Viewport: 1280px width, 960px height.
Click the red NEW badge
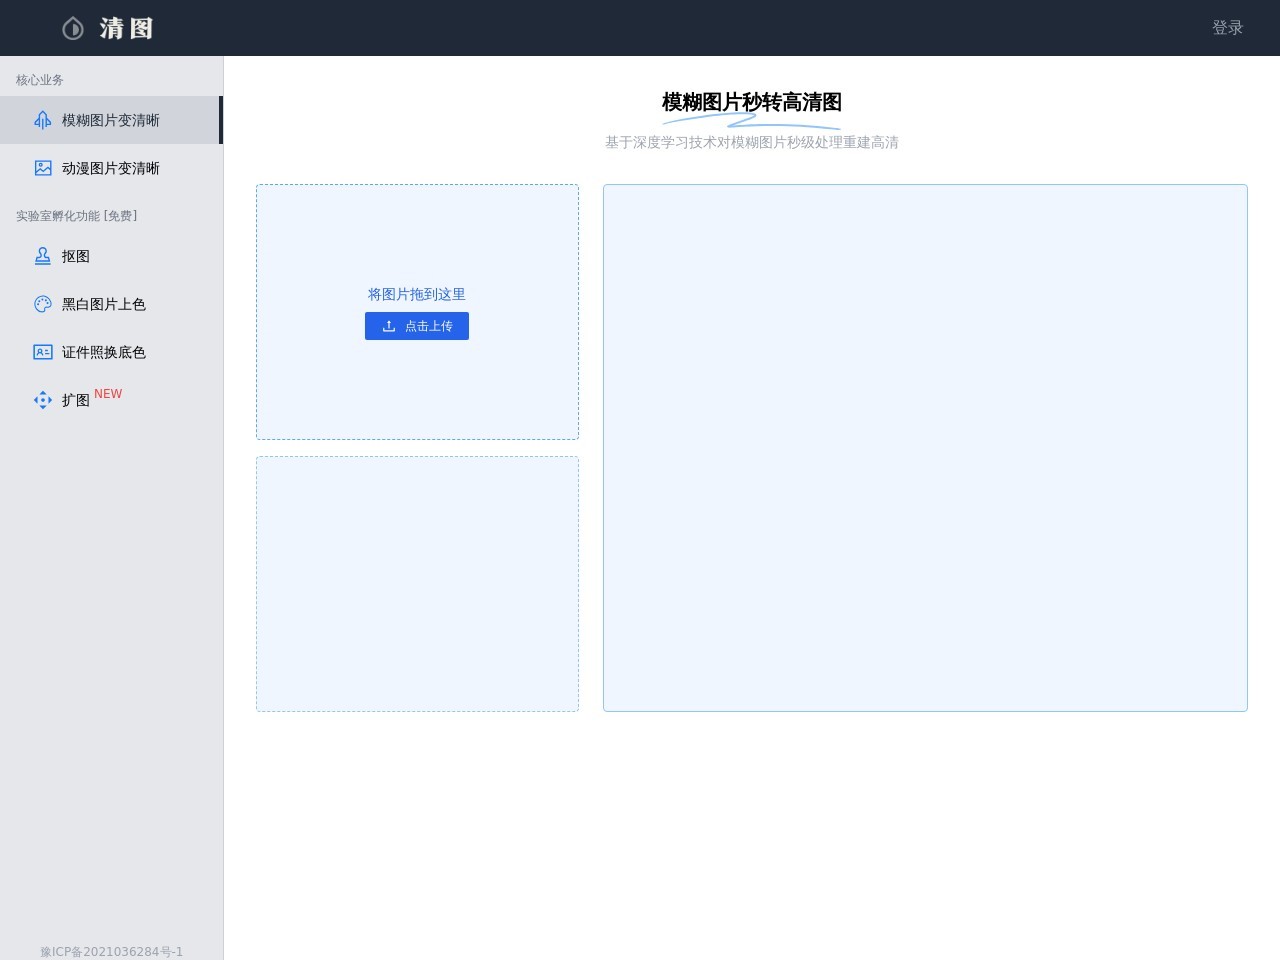108,394
